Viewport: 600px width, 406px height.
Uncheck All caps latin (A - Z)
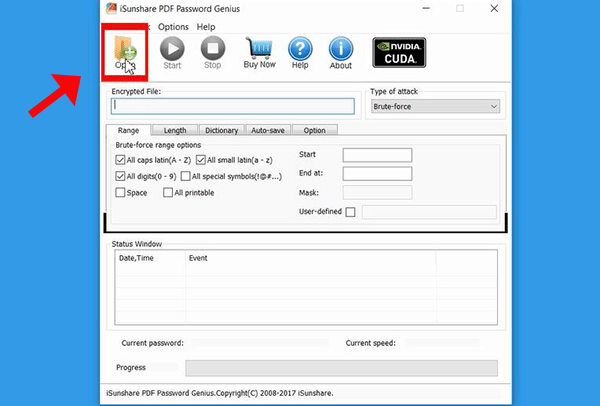pyautogui.click(x=120, y=160)
